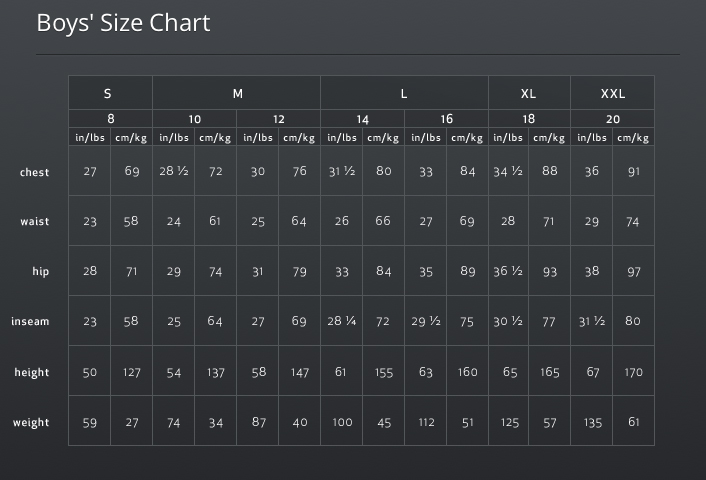The image size is (706, 480).
Task: Select the XL size column header
Action: point(530,93)
